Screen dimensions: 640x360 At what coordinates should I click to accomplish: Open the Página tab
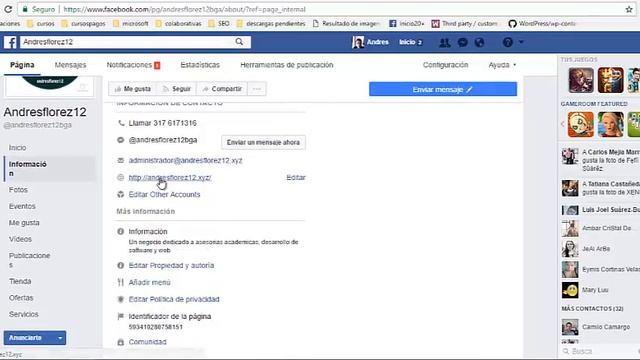point(22,65)
